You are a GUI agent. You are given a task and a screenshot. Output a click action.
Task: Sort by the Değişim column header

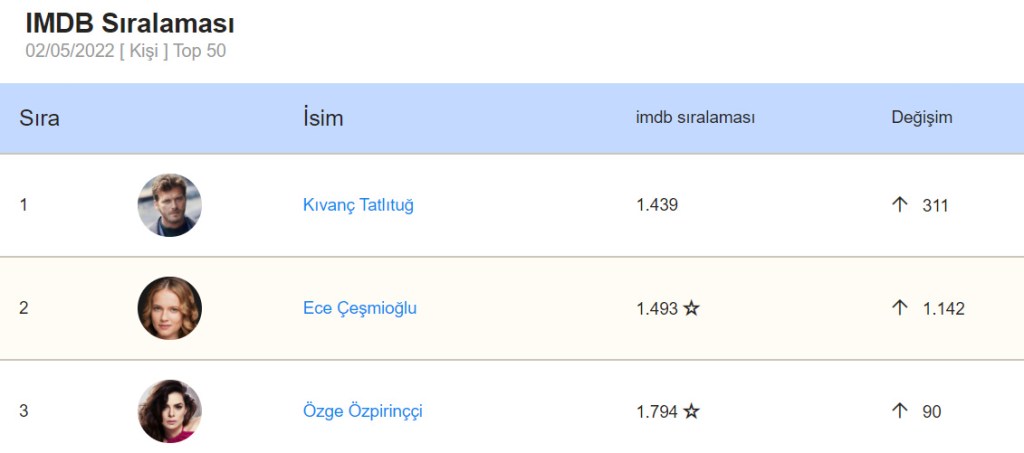tap(921, 118)
